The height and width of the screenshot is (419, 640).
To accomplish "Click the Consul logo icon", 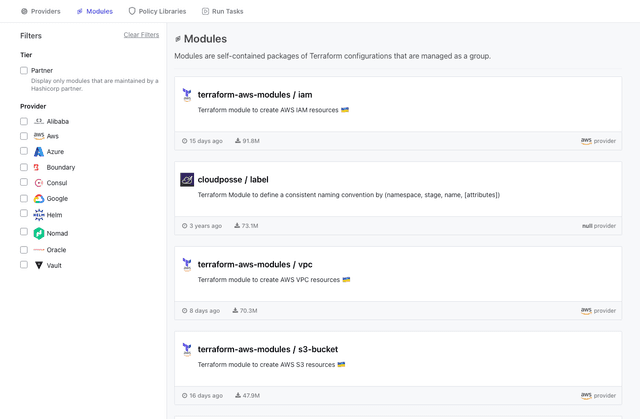I will (x=39, y=183).
